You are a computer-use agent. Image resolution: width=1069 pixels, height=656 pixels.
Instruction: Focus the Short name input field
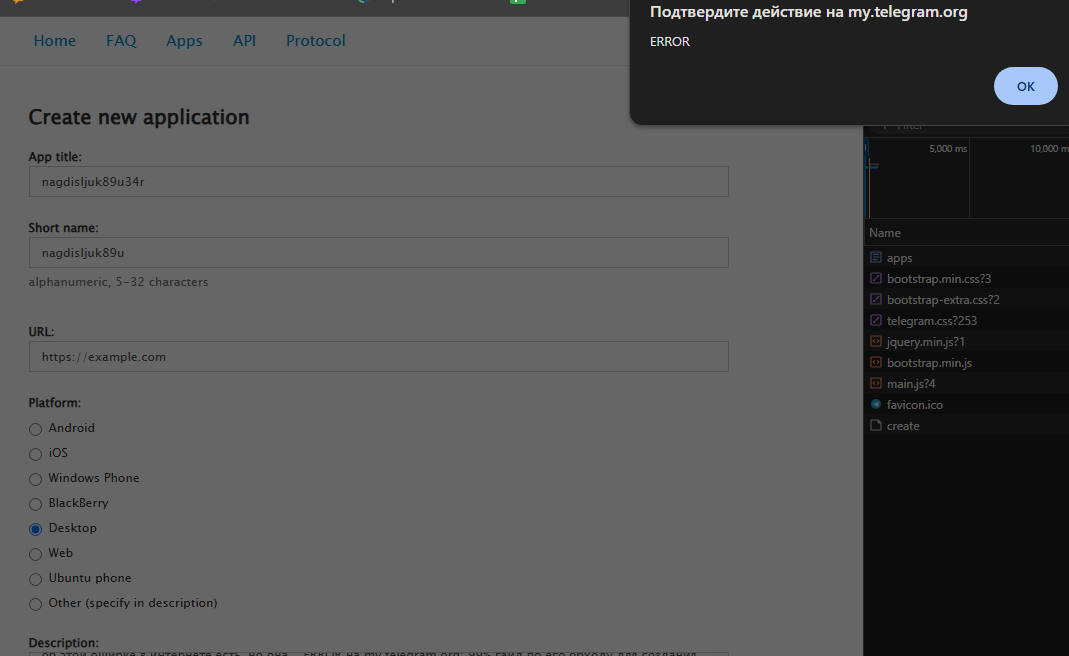378,252
